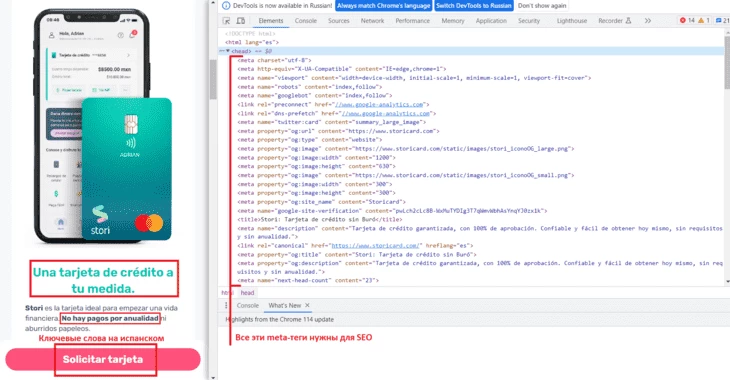Switch to the Elements tab
The width and height of the screenshot is (730, 380).
point(271,21)
